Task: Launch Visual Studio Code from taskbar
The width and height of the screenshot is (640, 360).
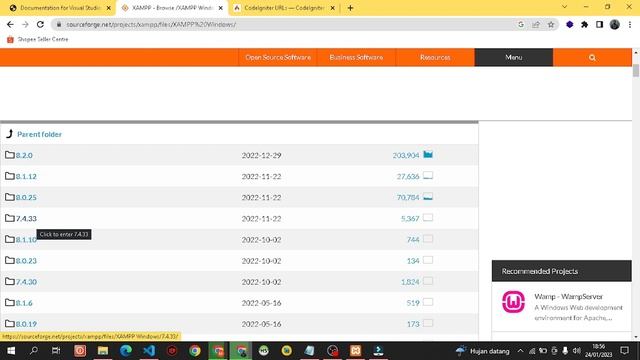Action: point(149,351)
